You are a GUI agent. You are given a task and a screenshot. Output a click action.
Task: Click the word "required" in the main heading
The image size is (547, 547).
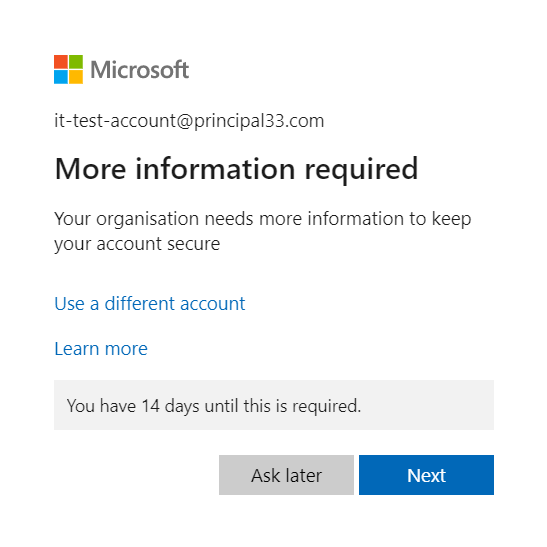pos(361,170)
